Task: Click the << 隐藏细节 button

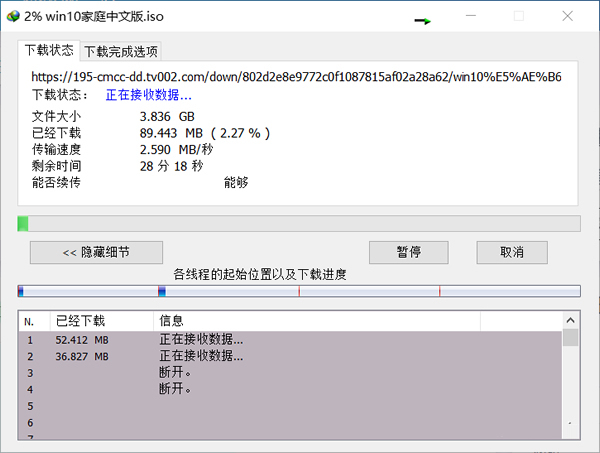Action: tap(96, 252)
